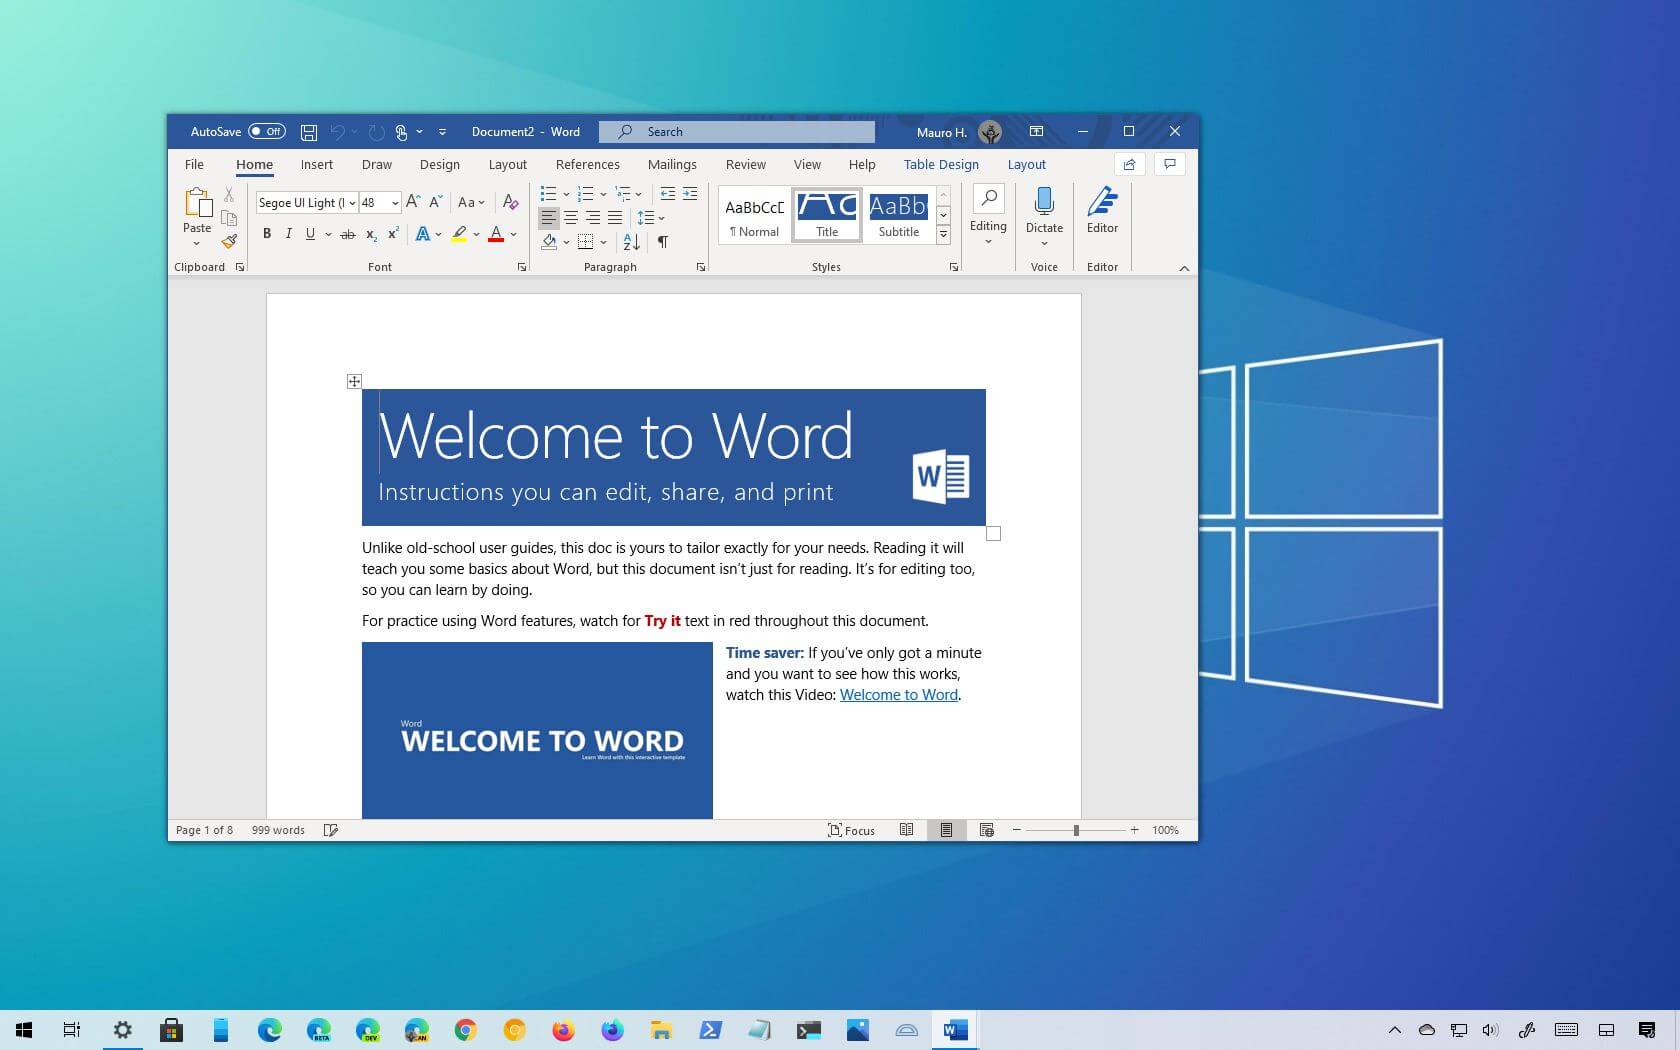Open the font size dropdown
This screenshot has height=1050, width=1680.
pyautogui.click(x=395, y=203)
